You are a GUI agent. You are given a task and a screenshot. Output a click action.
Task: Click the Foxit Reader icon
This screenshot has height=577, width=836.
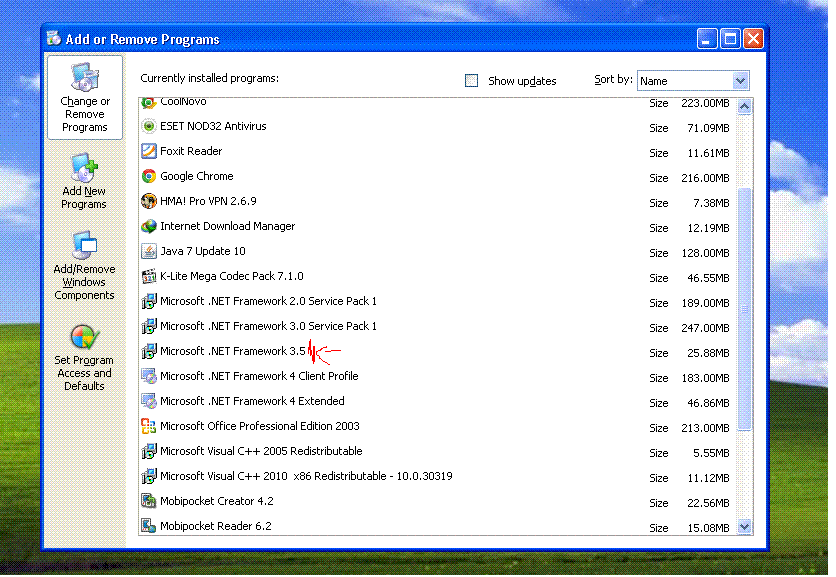click(149, 151)
